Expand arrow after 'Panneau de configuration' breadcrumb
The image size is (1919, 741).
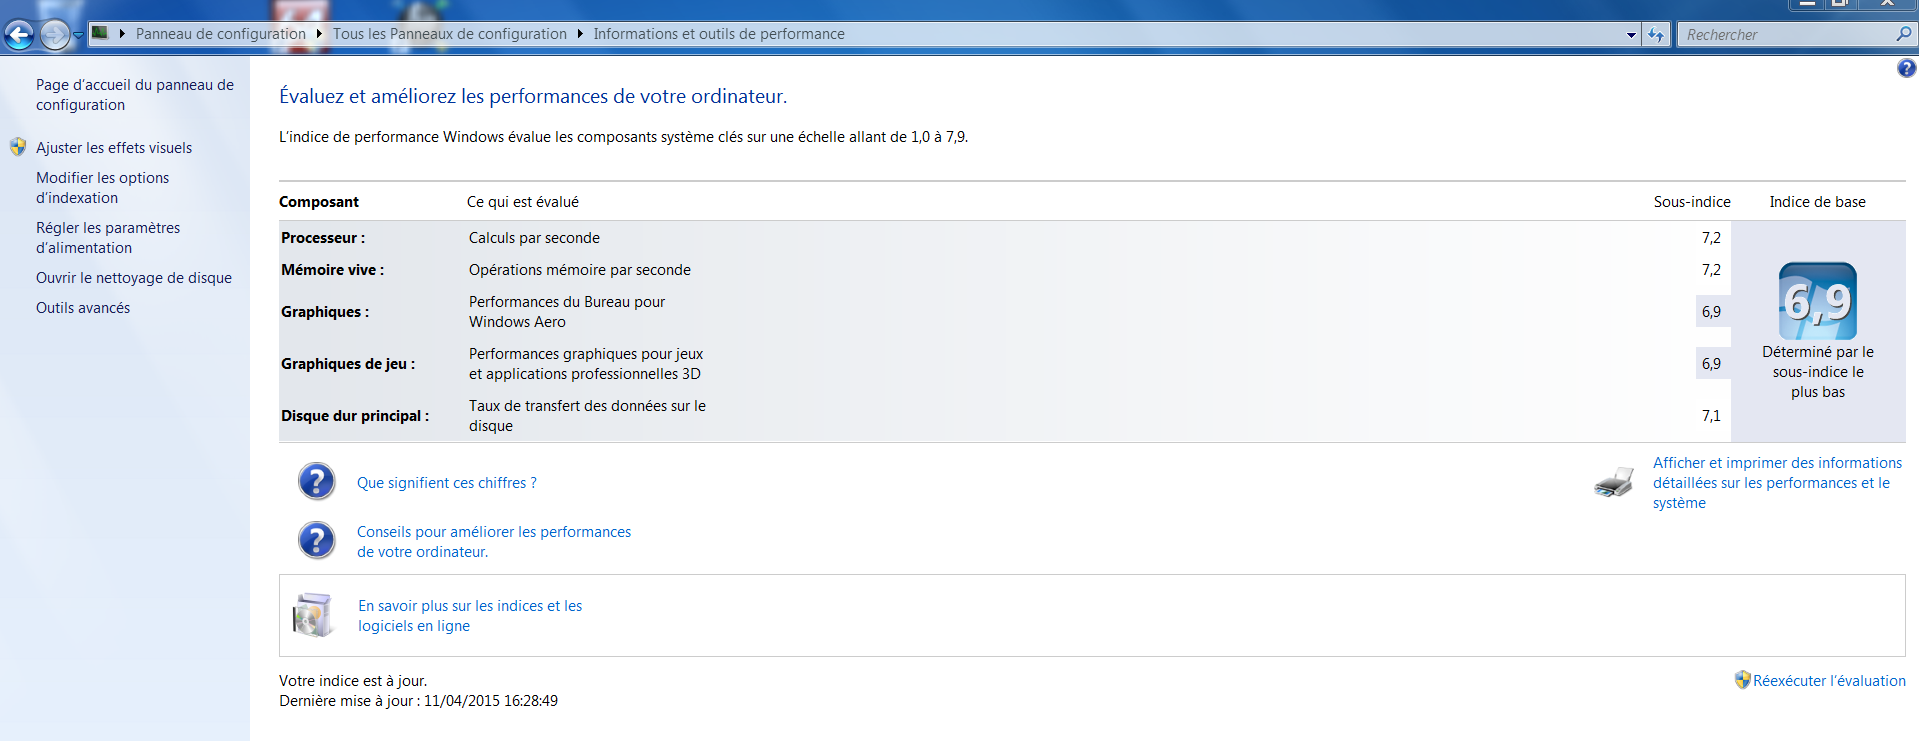pyautogui.click(x=319, y=34)
